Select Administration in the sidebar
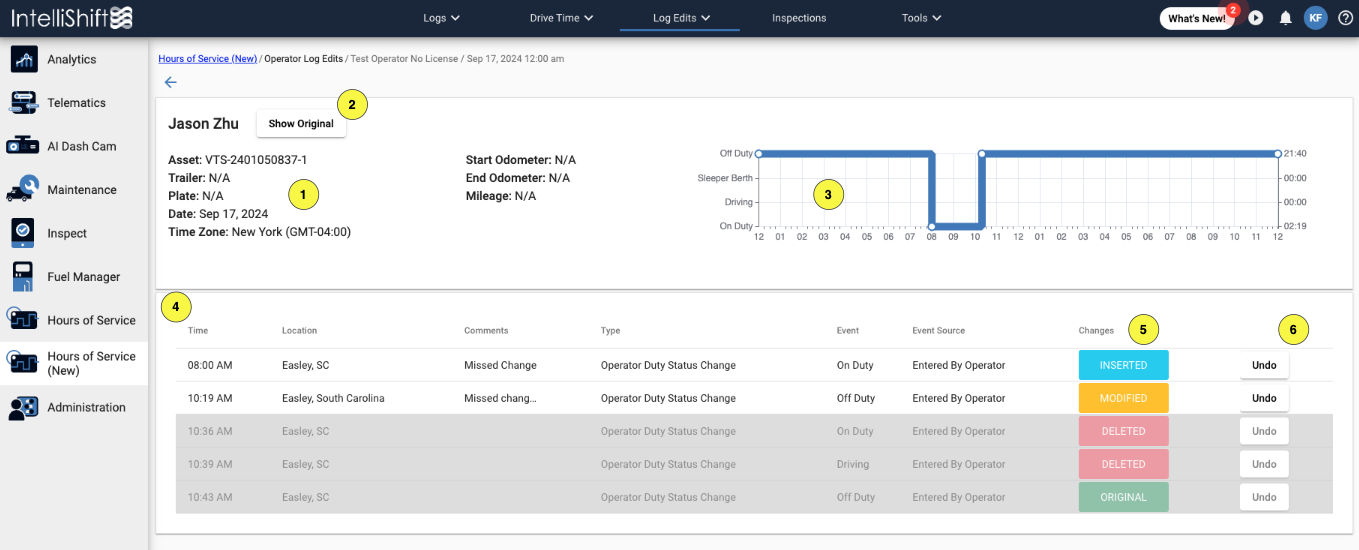 (86, 407)
